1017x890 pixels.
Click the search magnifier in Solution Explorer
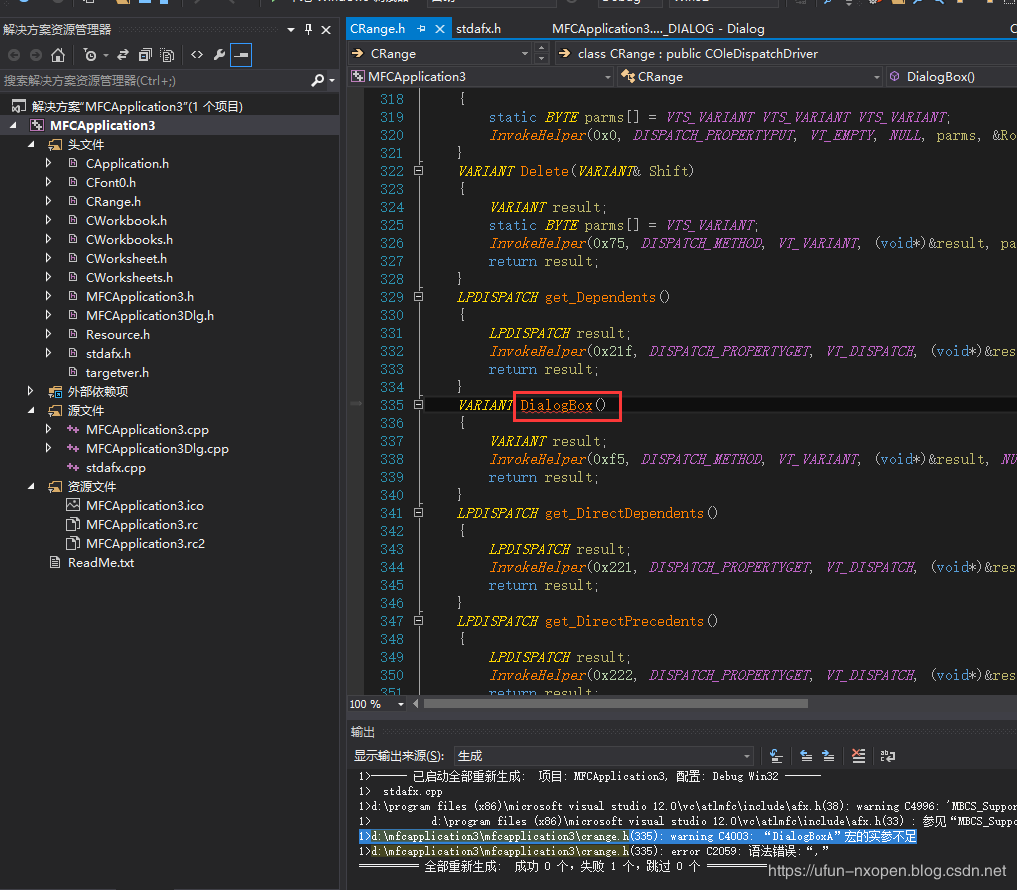click(318, 80)
